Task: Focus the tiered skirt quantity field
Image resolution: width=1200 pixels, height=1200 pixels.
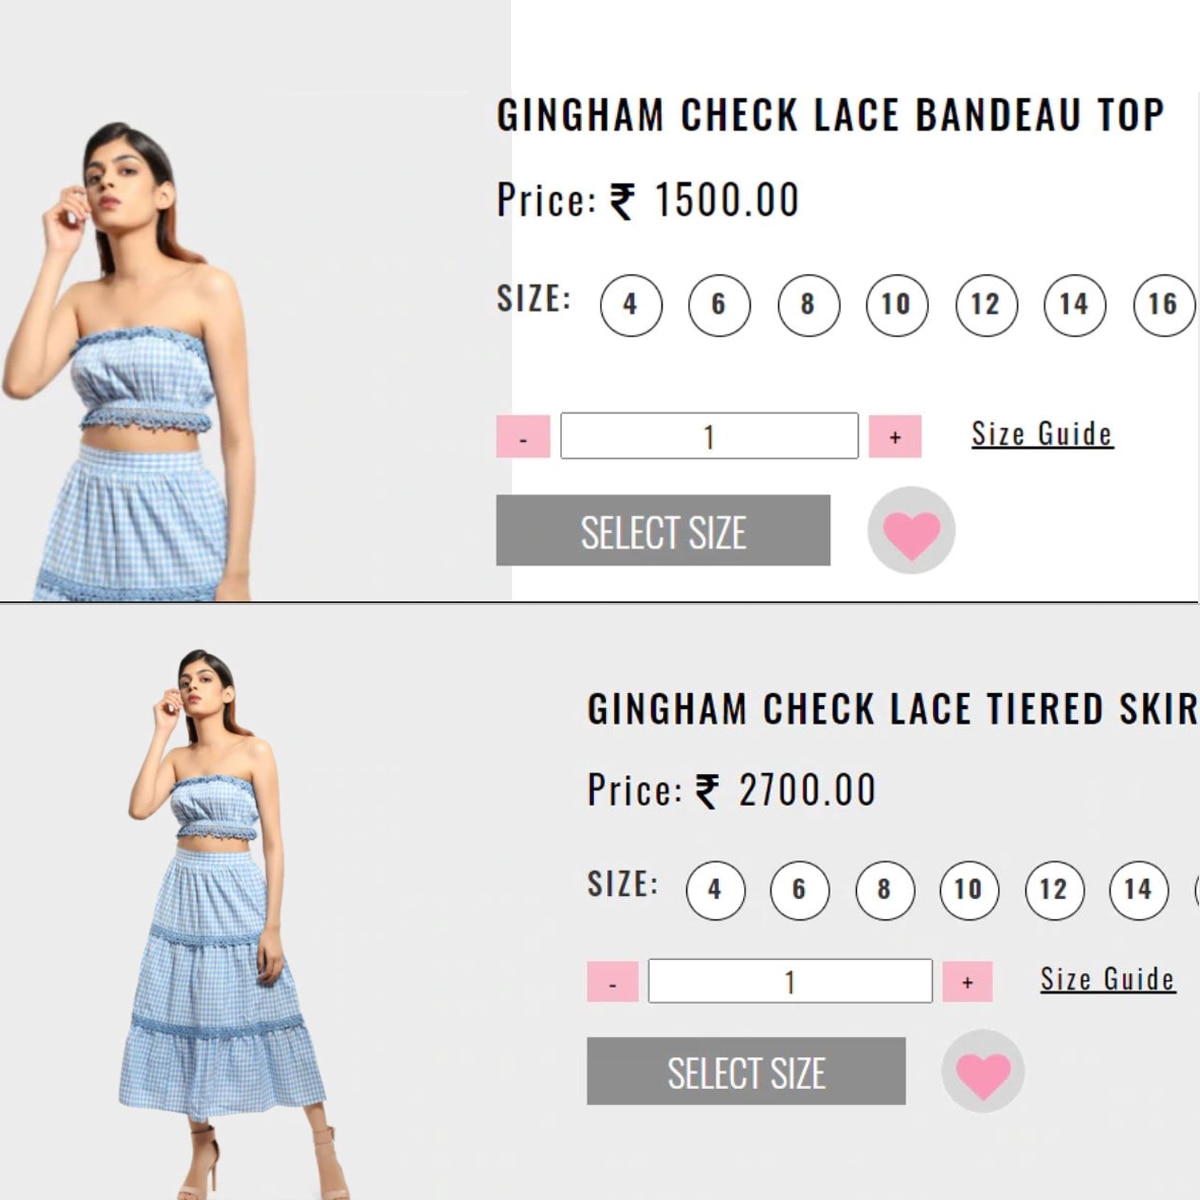Action: (x=790, y=981)
